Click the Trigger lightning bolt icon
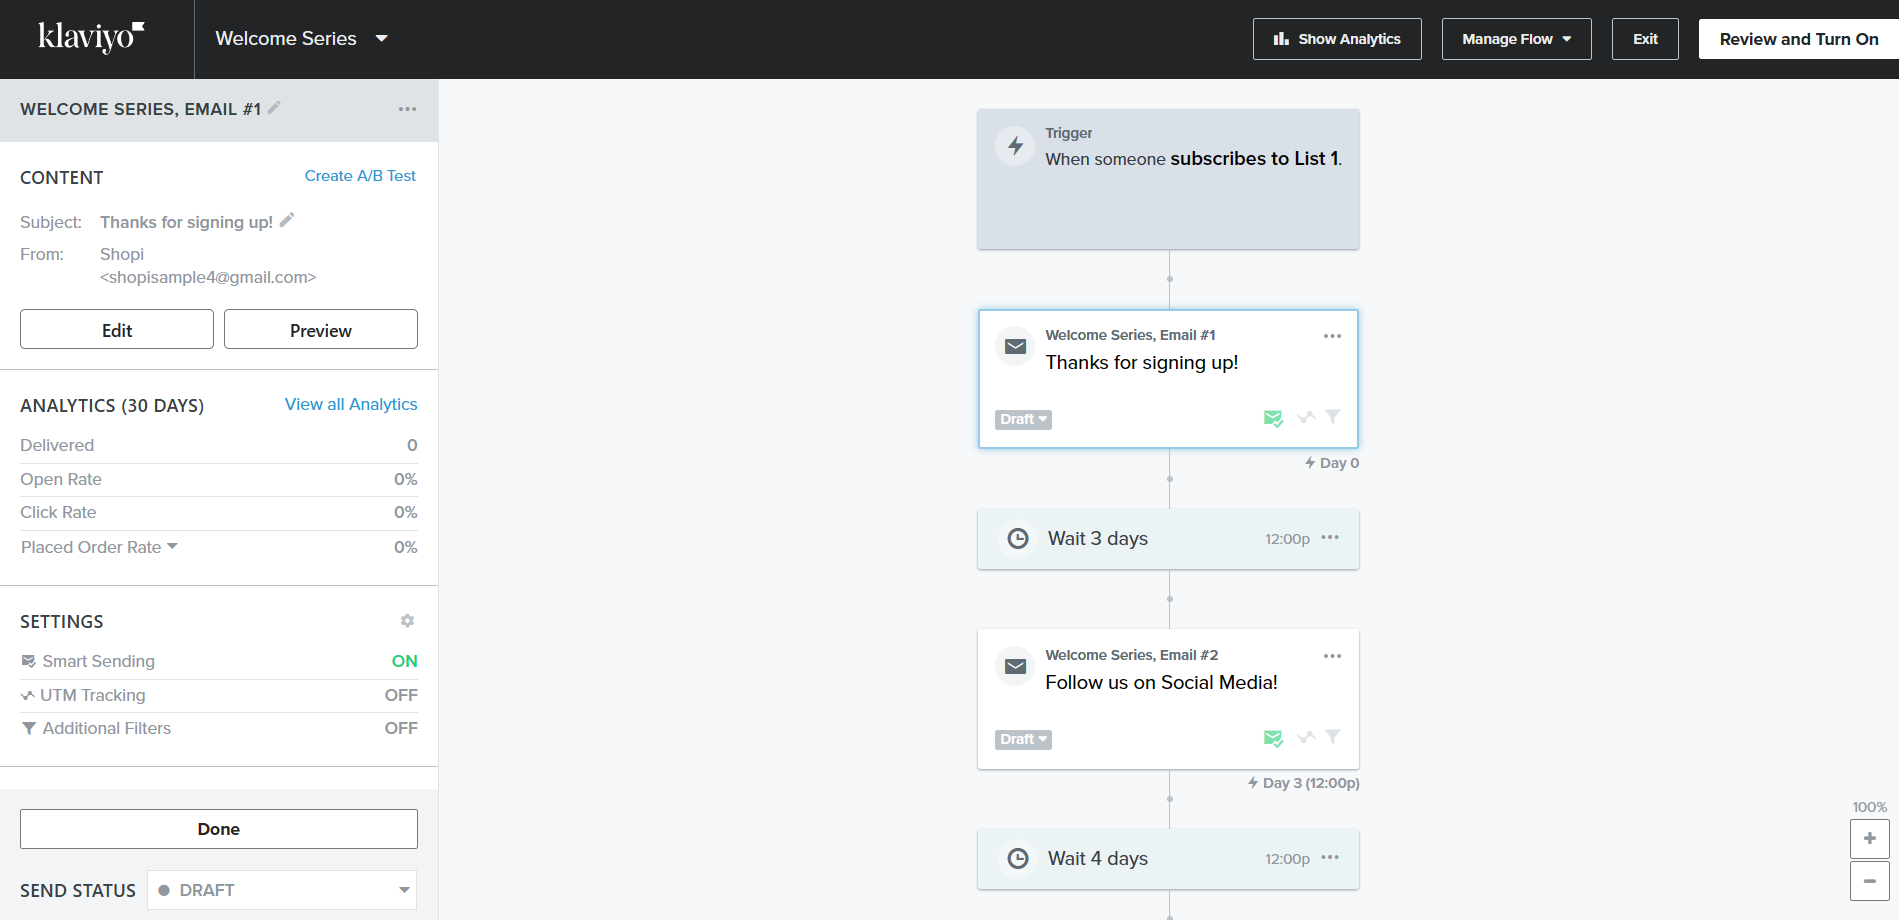 coord(1015,146)
